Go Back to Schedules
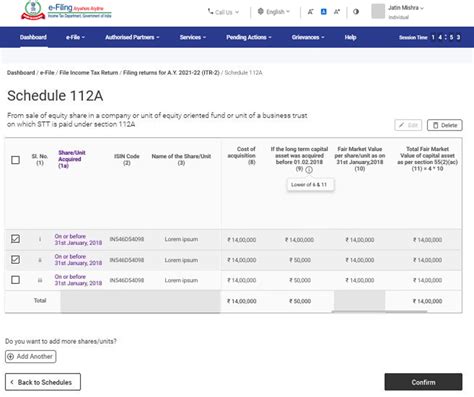Image resolution: width=474 pixels, height=397 pixels. [43, 382]
